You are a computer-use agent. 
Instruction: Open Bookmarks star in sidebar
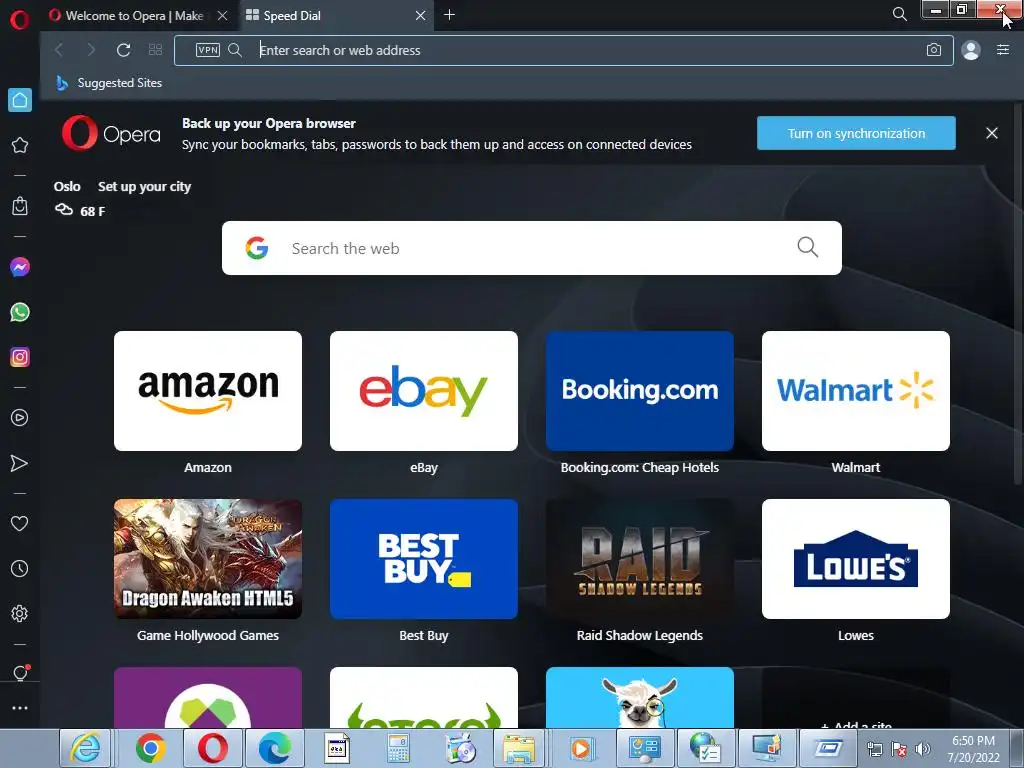click(20, 145)
